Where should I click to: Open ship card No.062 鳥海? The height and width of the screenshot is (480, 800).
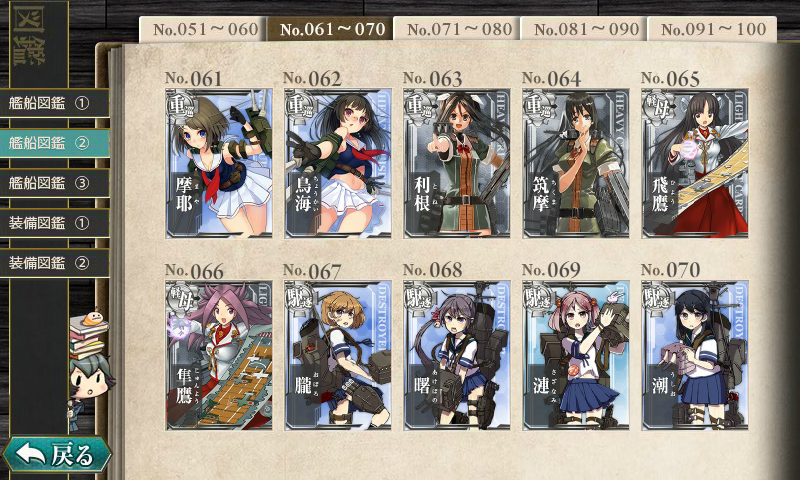338,163
